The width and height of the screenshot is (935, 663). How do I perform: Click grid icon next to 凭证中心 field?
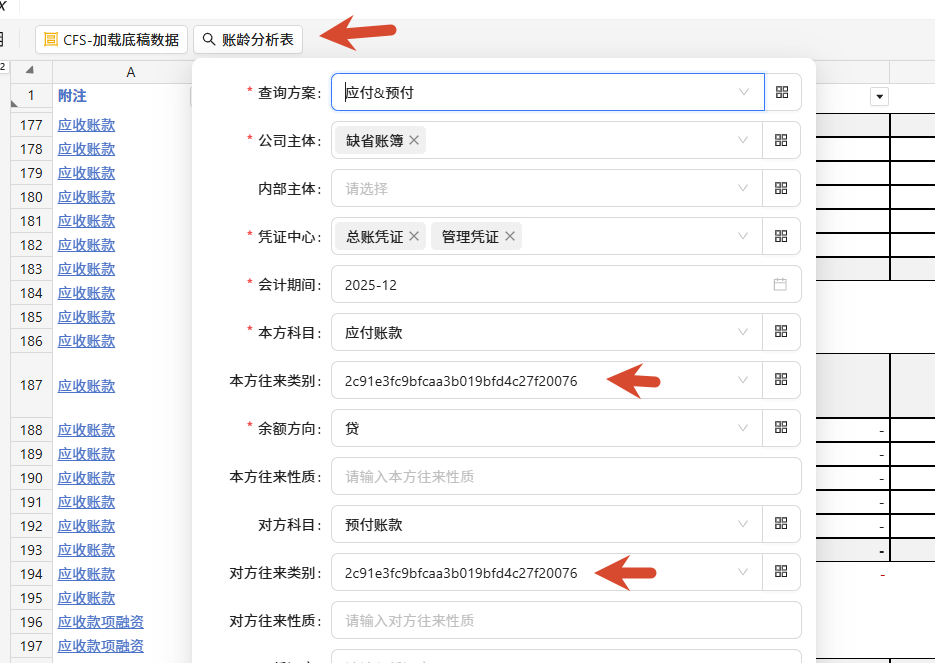coord(781,236)
